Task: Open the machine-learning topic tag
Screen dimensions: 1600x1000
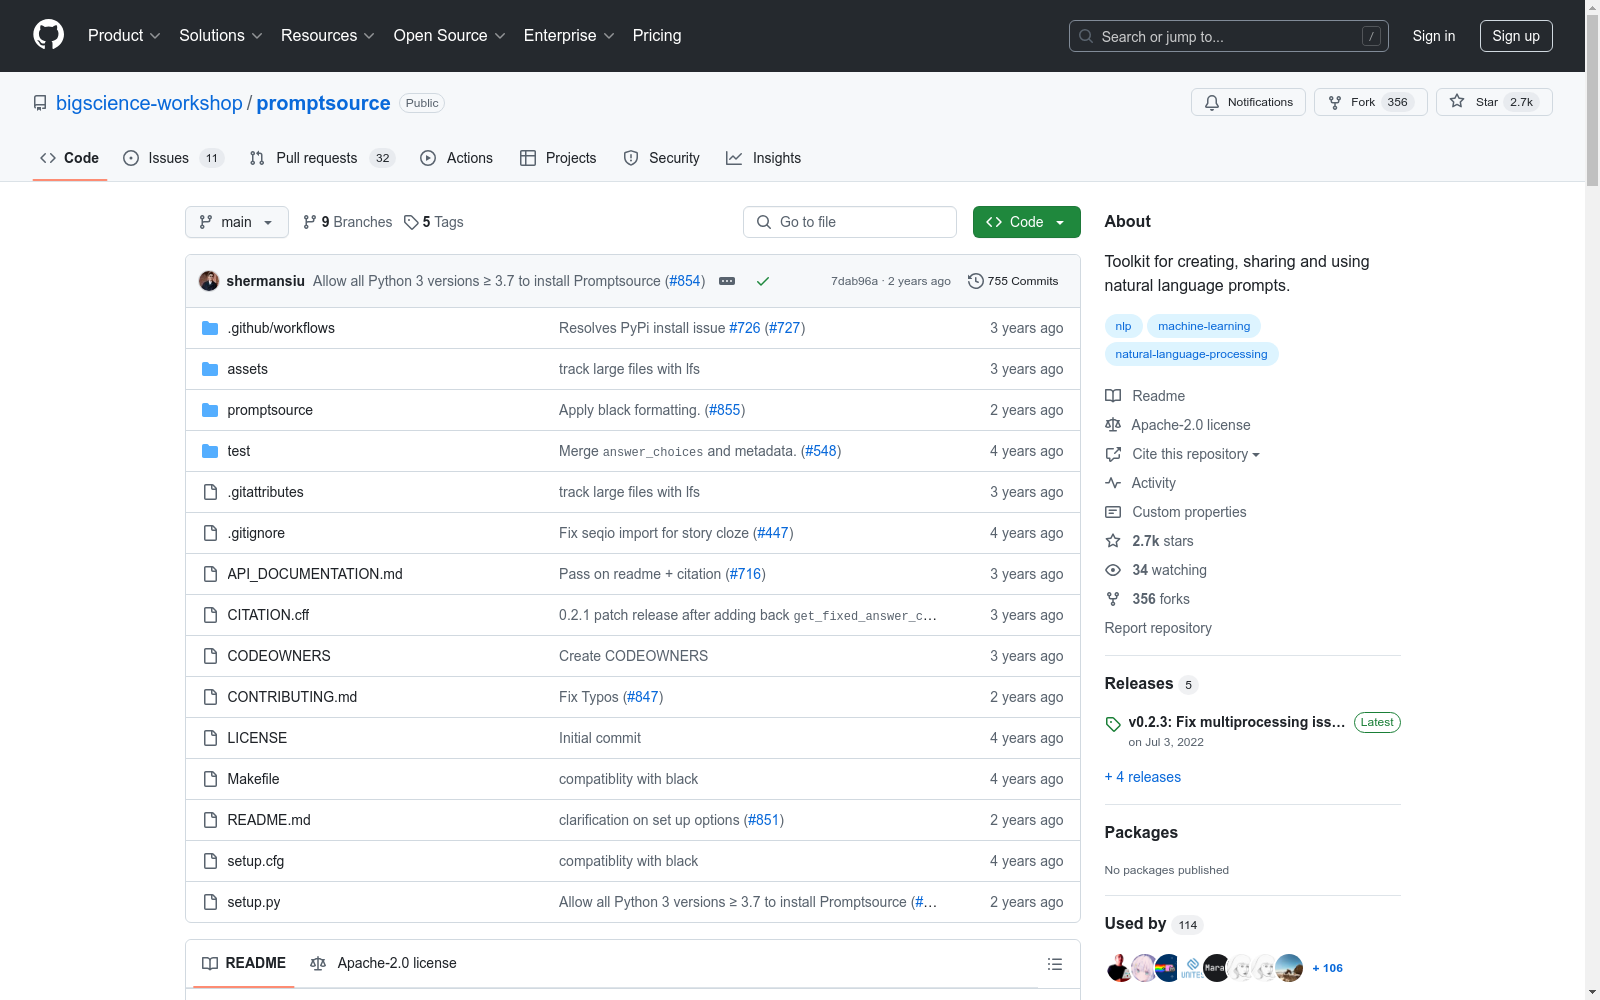Action: pyautogui.click(x=1204, y=326)
